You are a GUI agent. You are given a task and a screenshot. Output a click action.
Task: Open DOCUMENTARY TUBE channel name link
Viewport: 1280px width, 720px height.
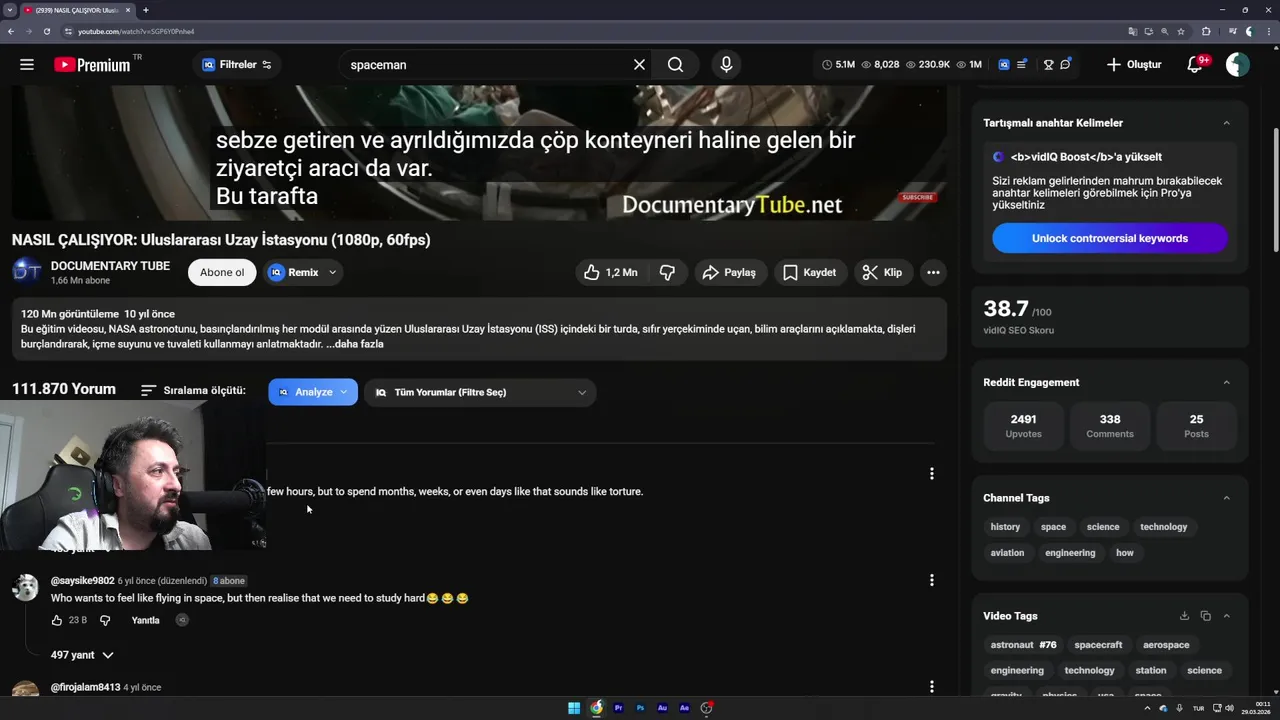(110, 266)
